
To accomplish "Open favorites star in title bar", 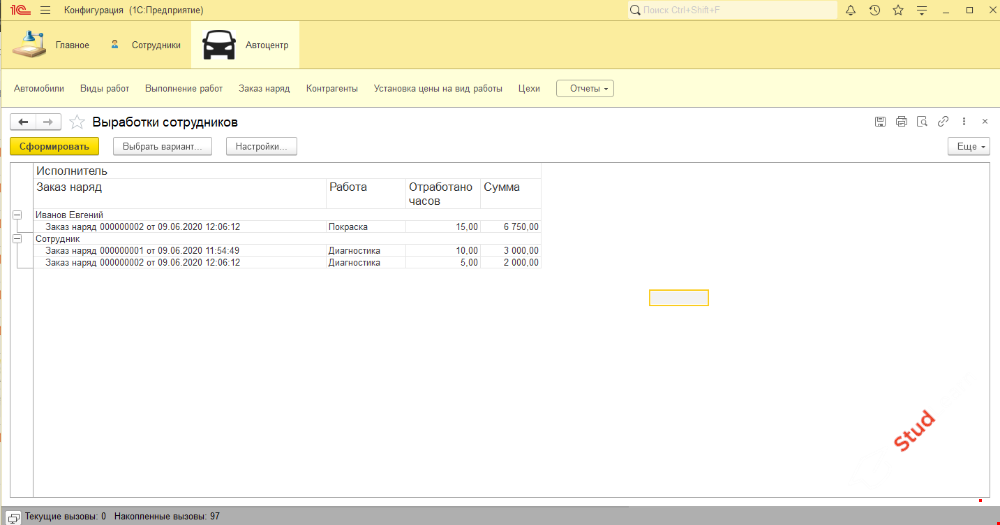I will click(898, 10).
